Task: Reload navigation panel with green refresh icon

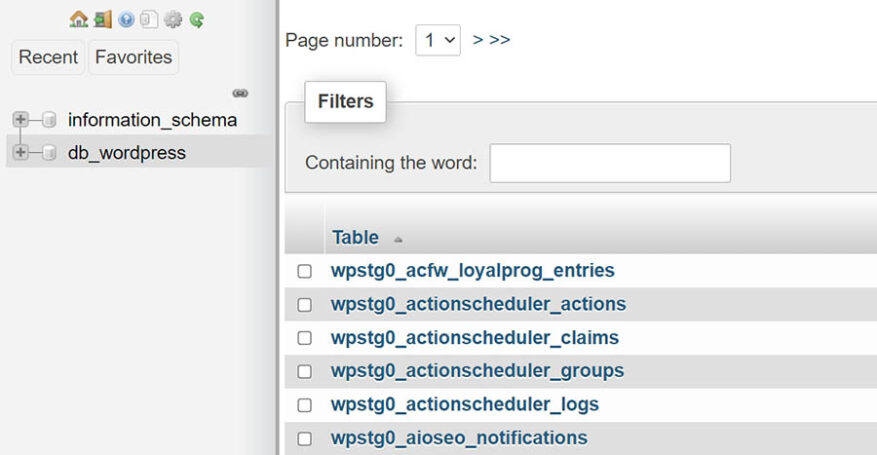Action: point(197,19)
